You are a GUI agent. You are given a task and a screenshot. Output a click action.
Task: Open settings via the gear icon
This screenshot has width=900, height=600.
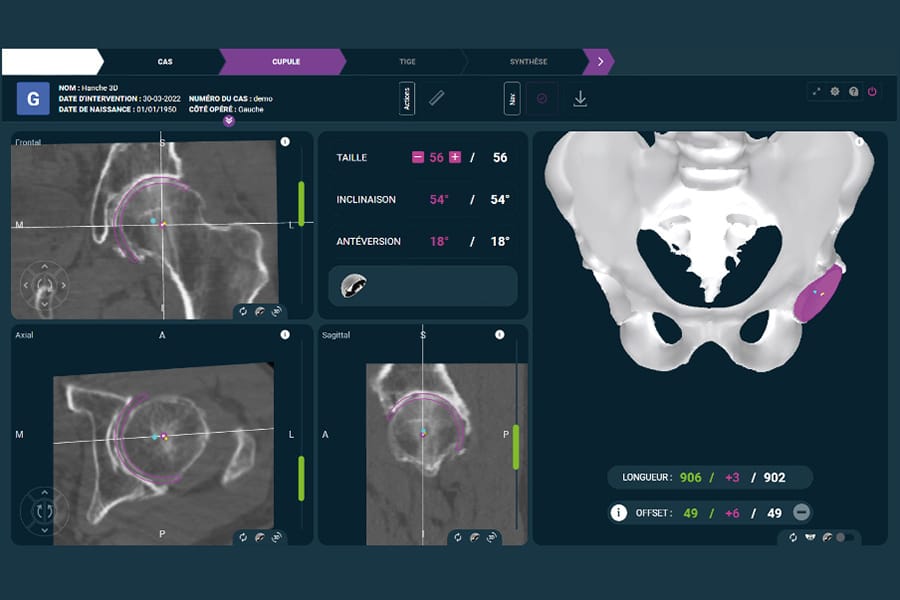835,91
